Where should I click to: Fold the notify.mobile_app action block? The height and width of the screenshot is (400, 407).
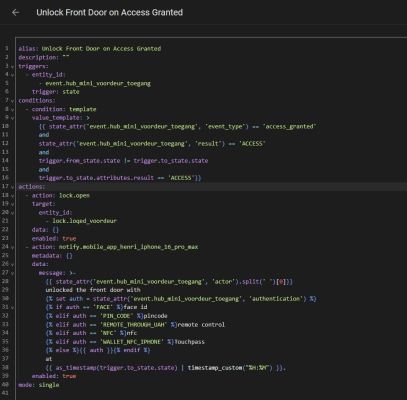click(12, 247)
